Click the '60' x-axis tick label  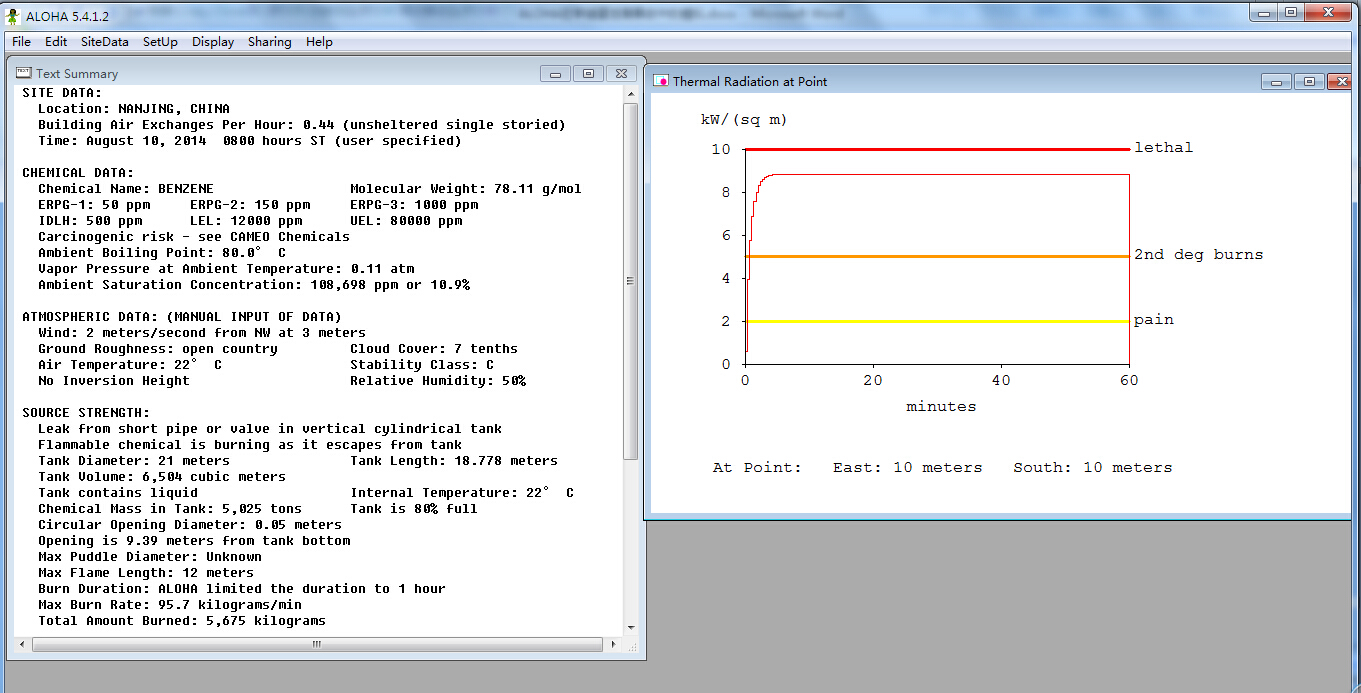tap(1130, 381)
